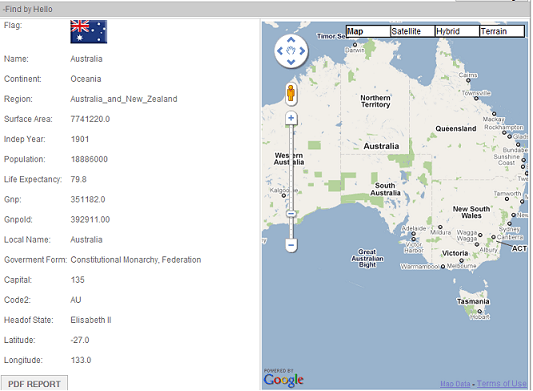This screenshot has width=533, height=391.
Task: Switch to Satellite view
Action: point(413,31)
